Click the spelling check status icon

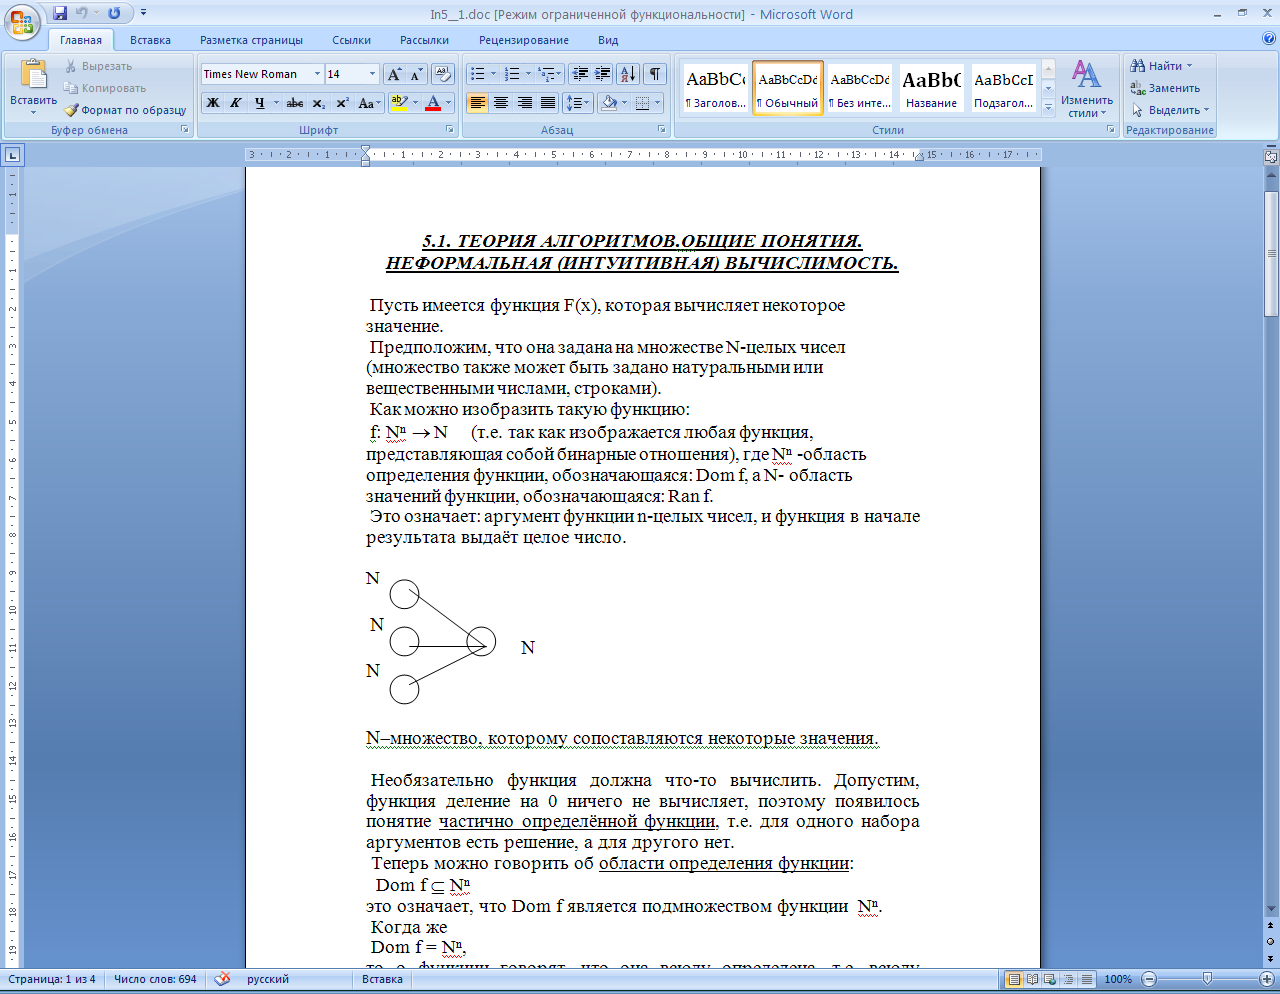223,979
